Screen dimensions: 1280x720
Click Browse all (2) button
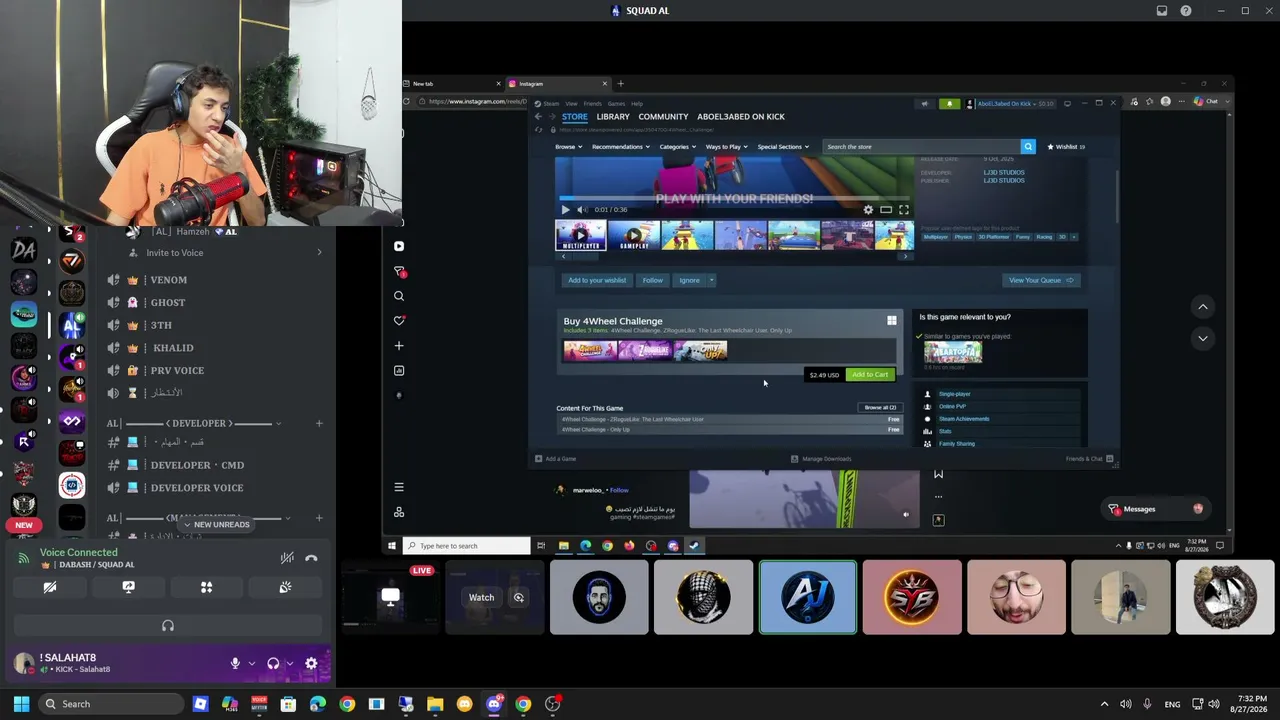(x=880, y=408)
